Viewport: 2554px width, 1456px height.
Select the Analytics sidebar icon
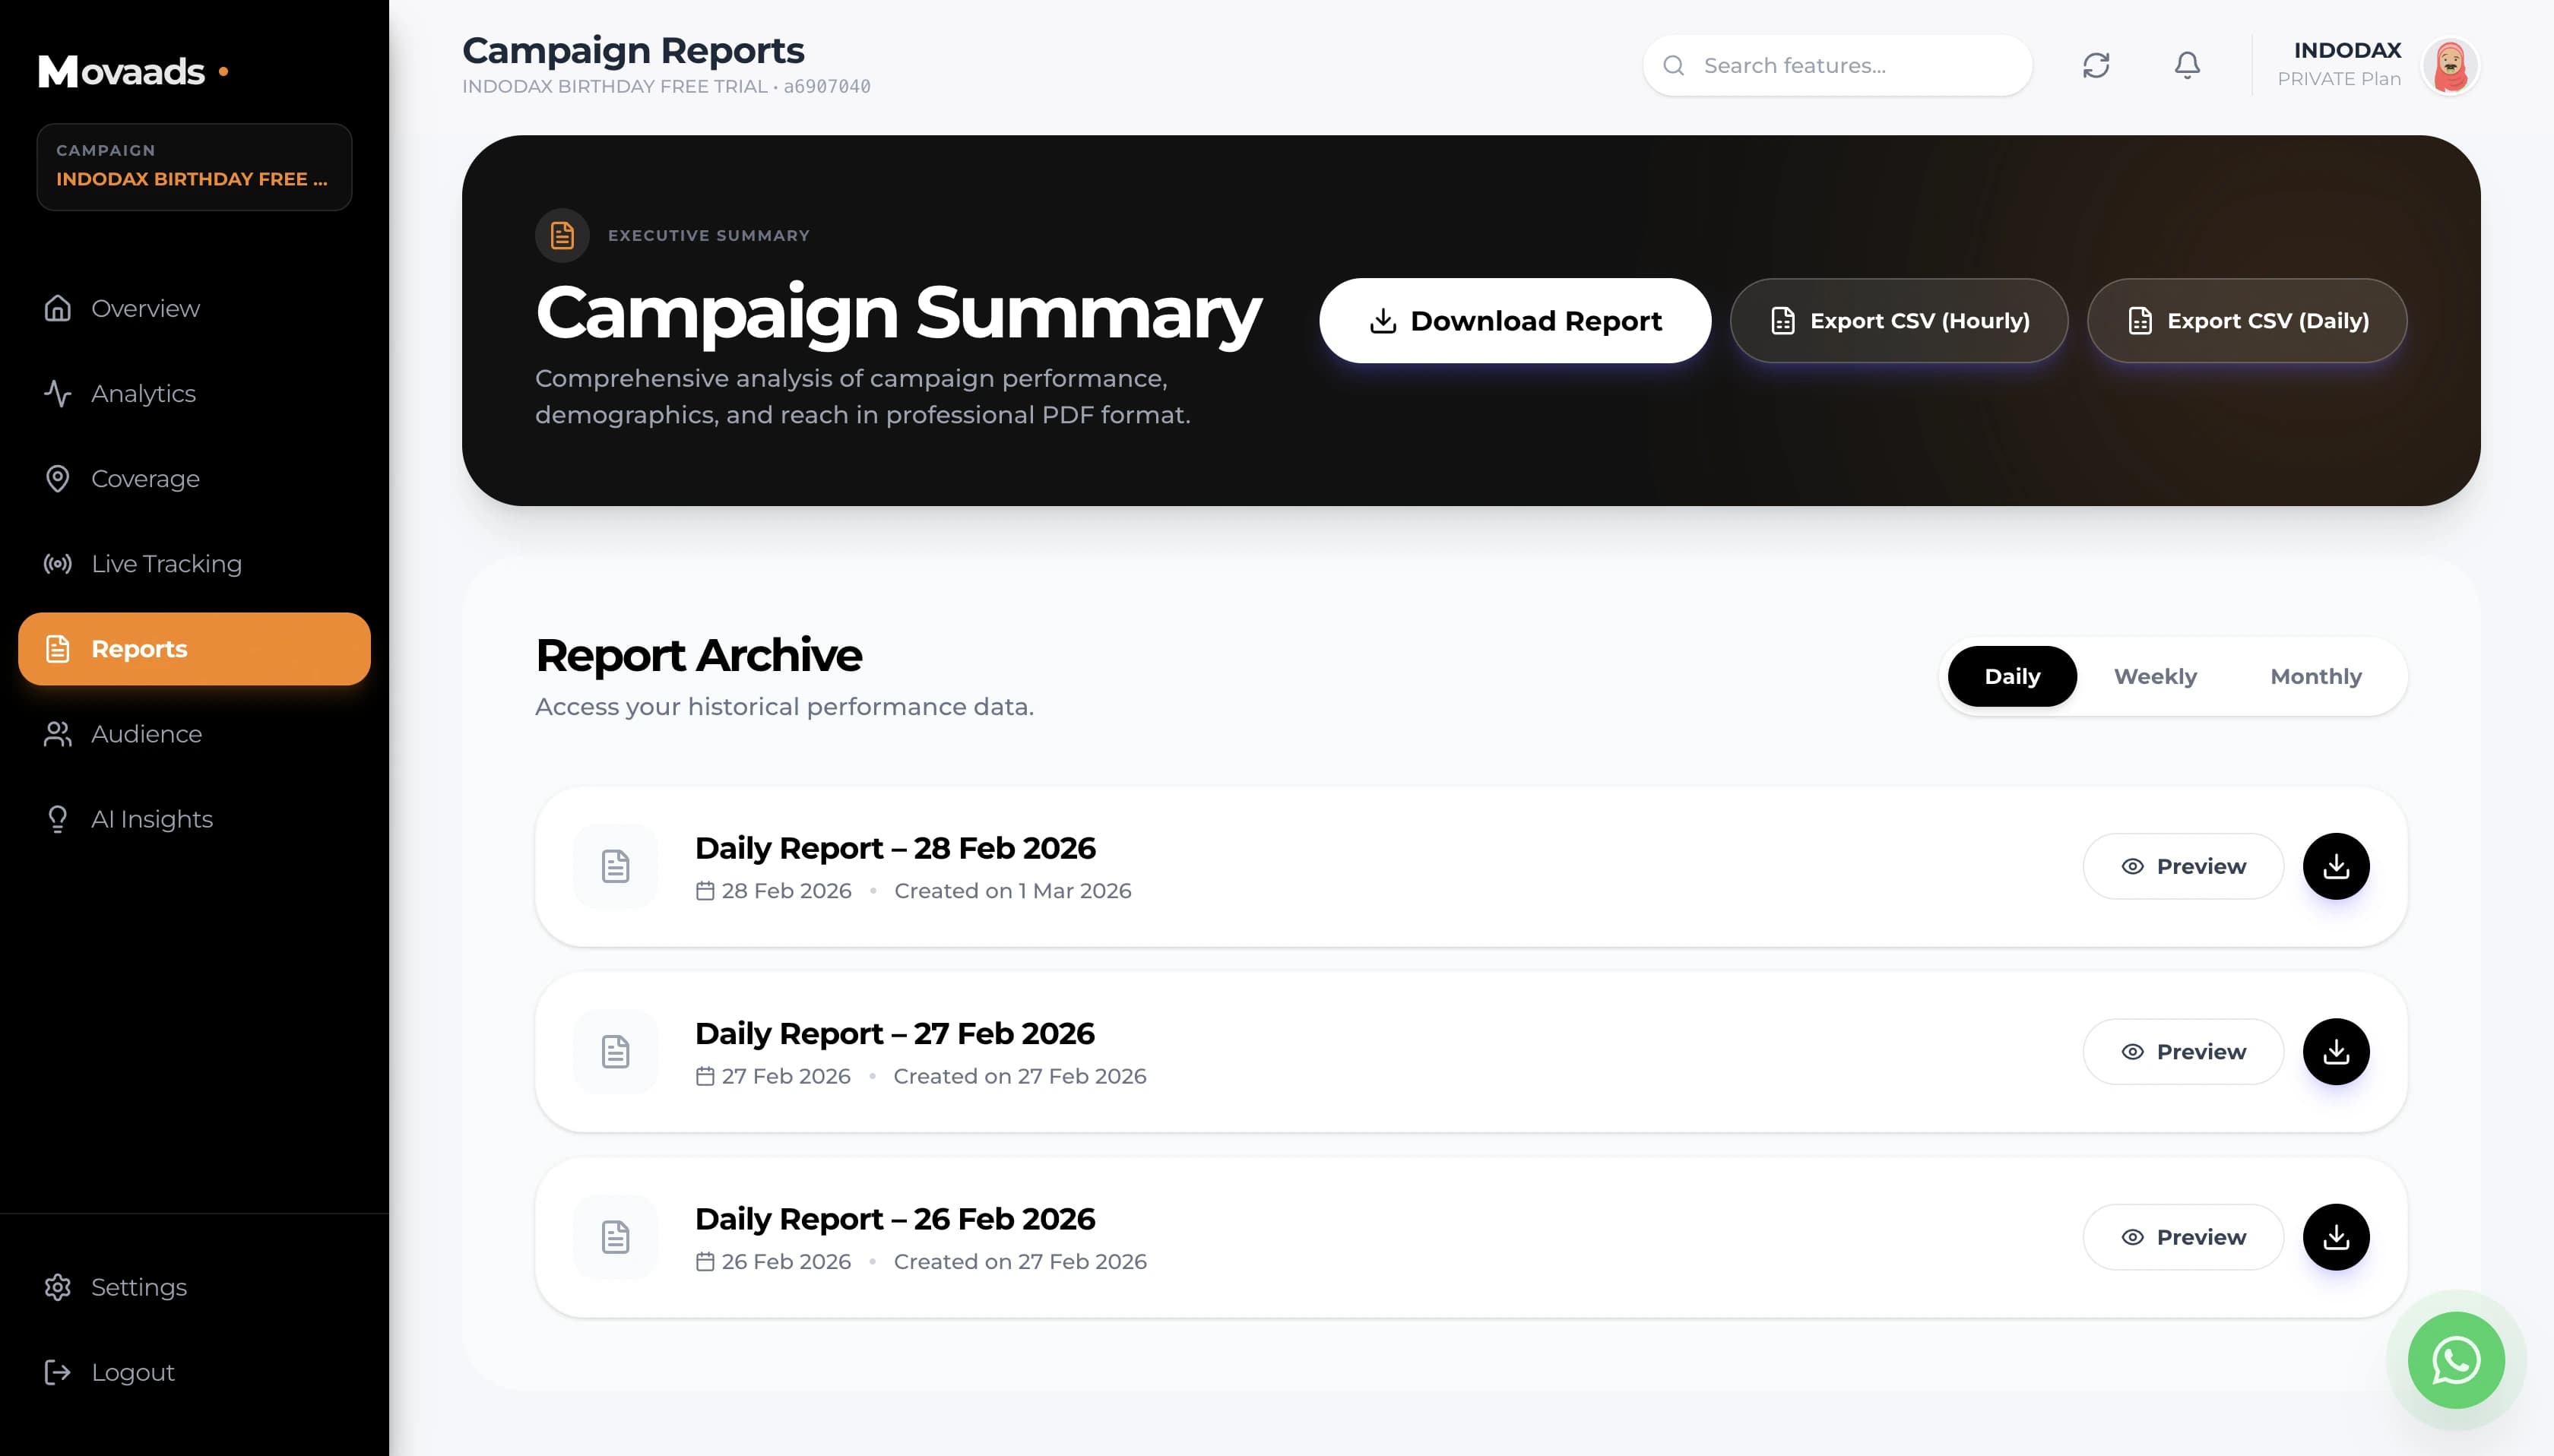[58, 393]
